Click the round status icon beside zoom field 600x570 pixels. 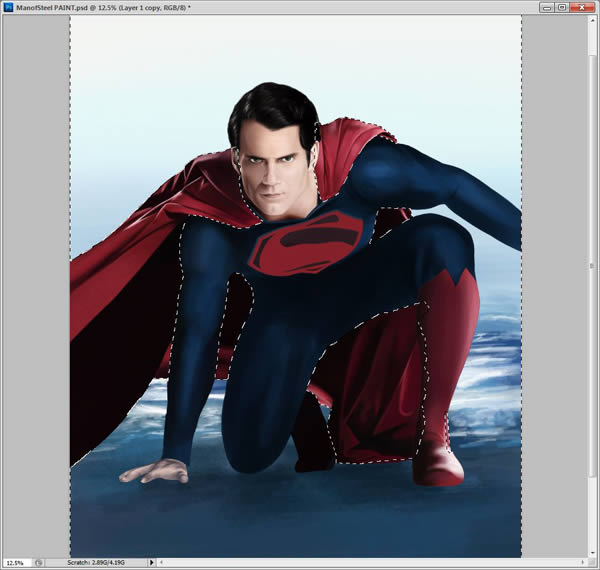[x=38, y=563]
